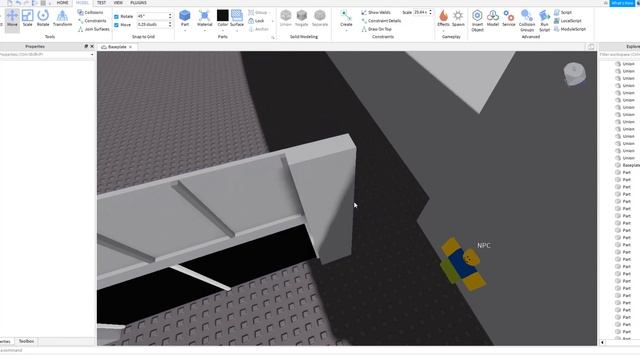
Task: Close the Properties panel
Action: click(x=92, y=47)
